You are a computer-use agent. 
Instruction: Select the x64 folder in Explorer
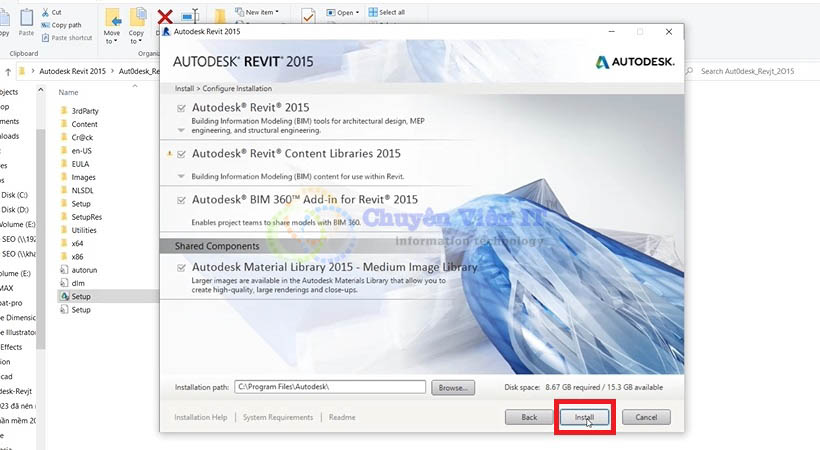[77, 243]
